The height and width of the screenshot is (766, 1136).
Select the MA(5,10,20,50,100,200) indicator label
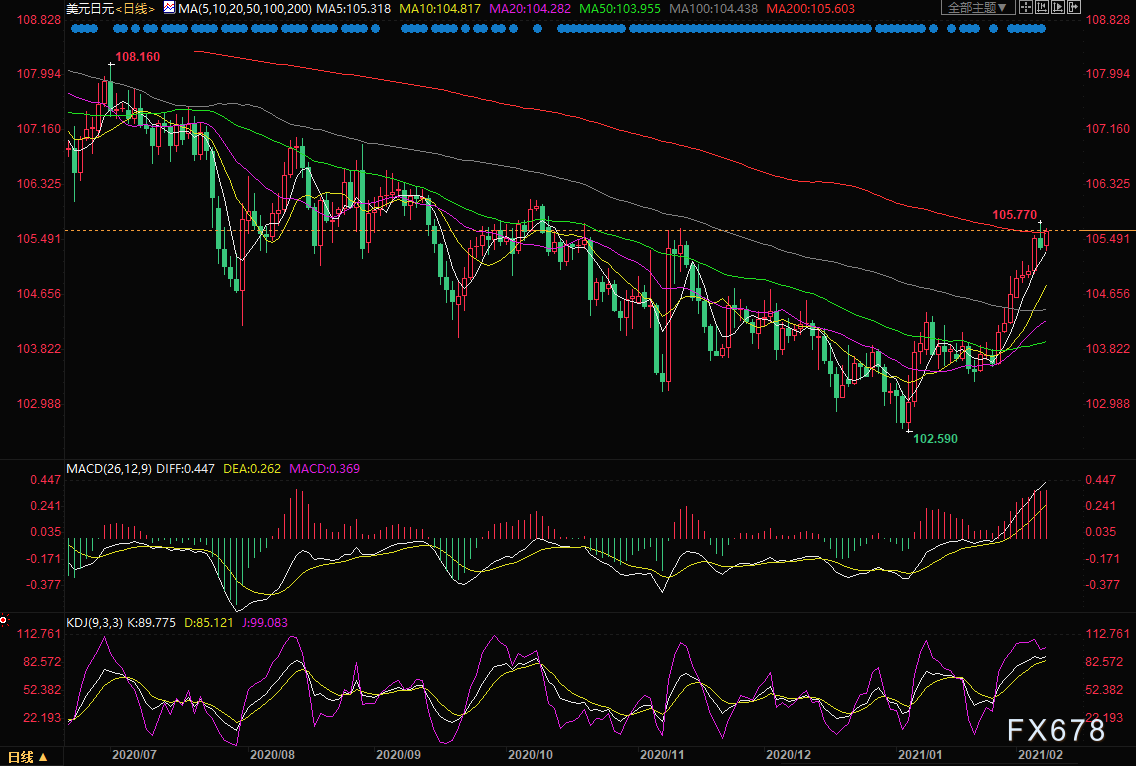(245, 9)
